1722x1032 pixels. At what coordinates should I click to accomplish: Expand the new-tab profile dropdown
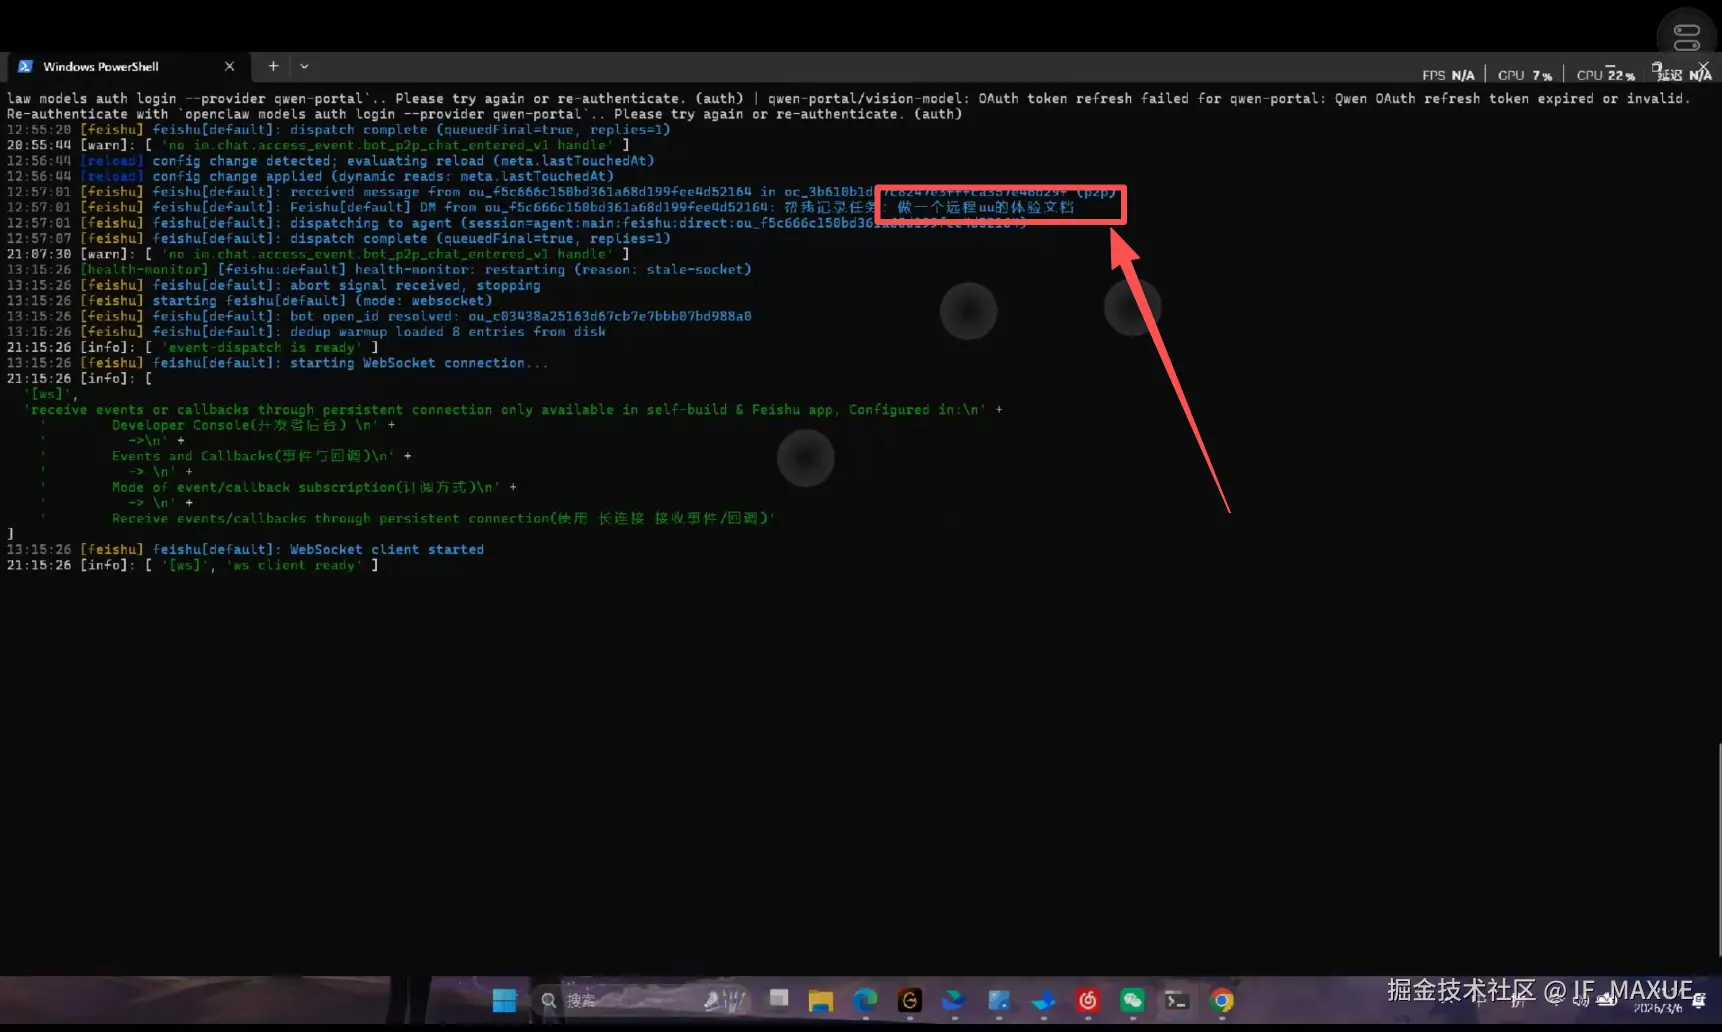tap(304, 67)
